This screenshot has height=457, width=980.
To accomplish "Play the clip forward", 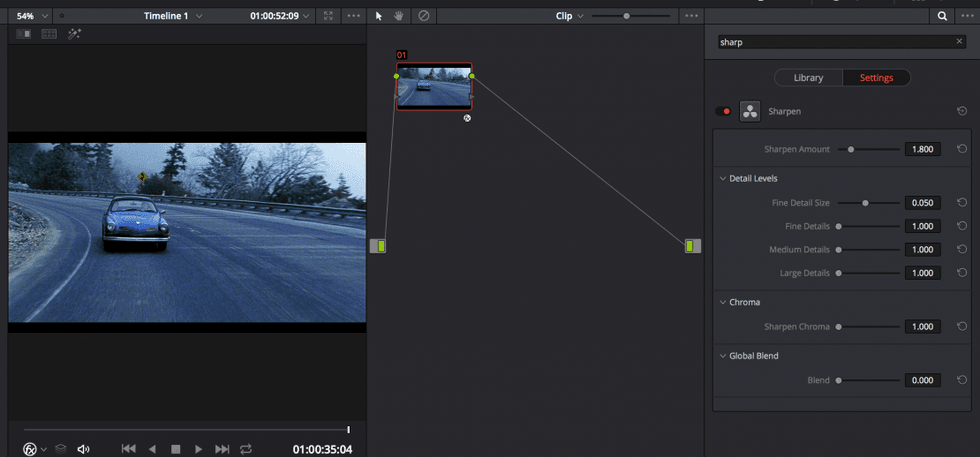I will pyautogui.click(x=199, y=449).
